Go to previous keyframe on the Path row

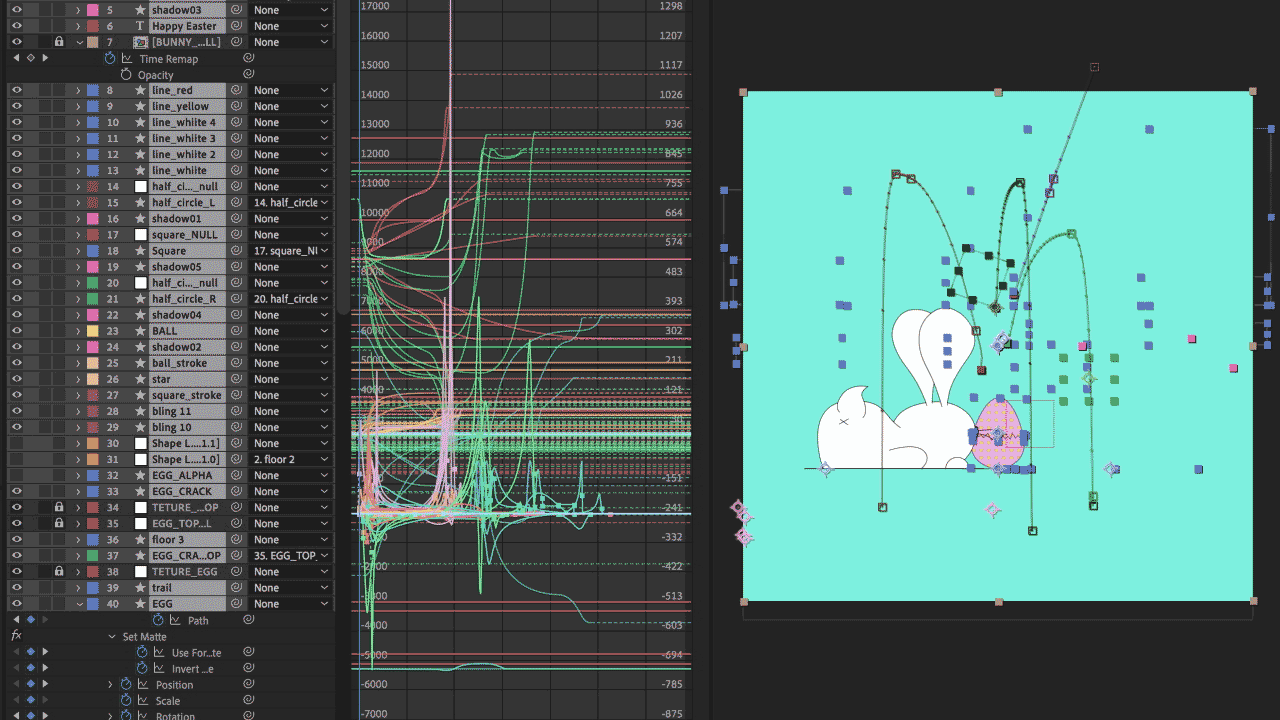tap(16, 620)
